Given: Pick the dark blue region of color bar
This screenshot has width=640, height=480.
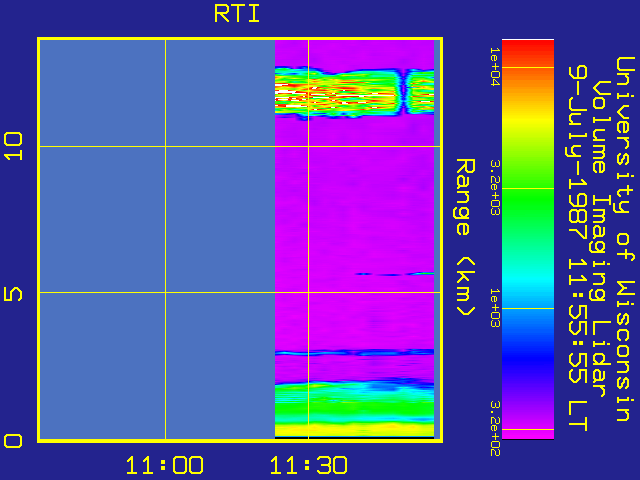Looking at the screenshot, I should [528, 359].
